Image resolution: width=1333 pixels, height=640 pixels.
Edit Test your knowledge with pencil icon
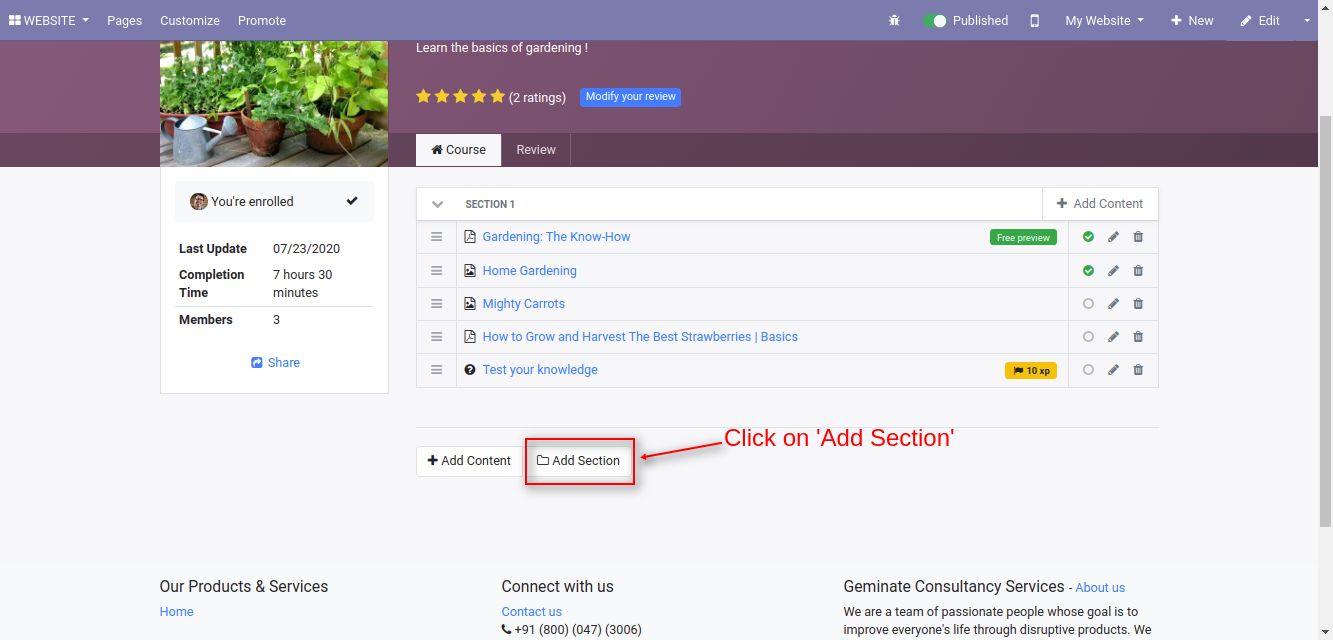(1113, 370)
